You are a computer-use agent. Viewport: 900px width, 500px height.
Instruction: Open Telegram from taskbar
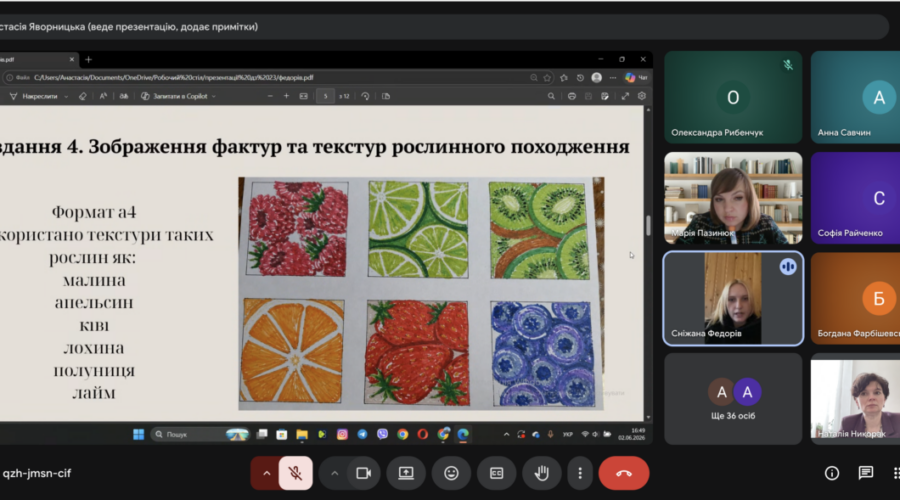(362, 435)
